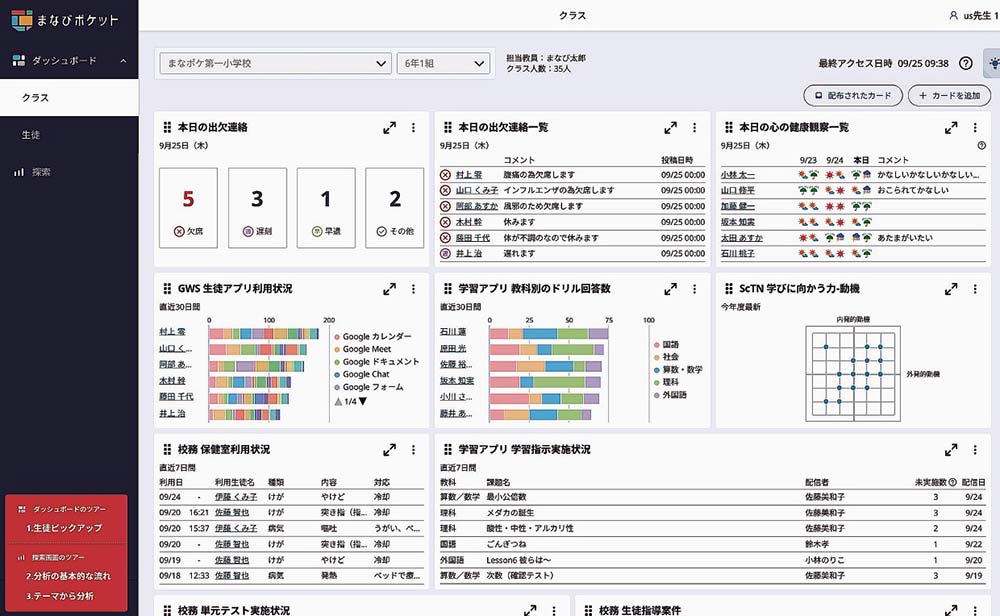Viewport: 1000px width, 616px height.
Task: Open kebab menu on 校務 保健室利用状況 card
Action: [x=414, y=449]
